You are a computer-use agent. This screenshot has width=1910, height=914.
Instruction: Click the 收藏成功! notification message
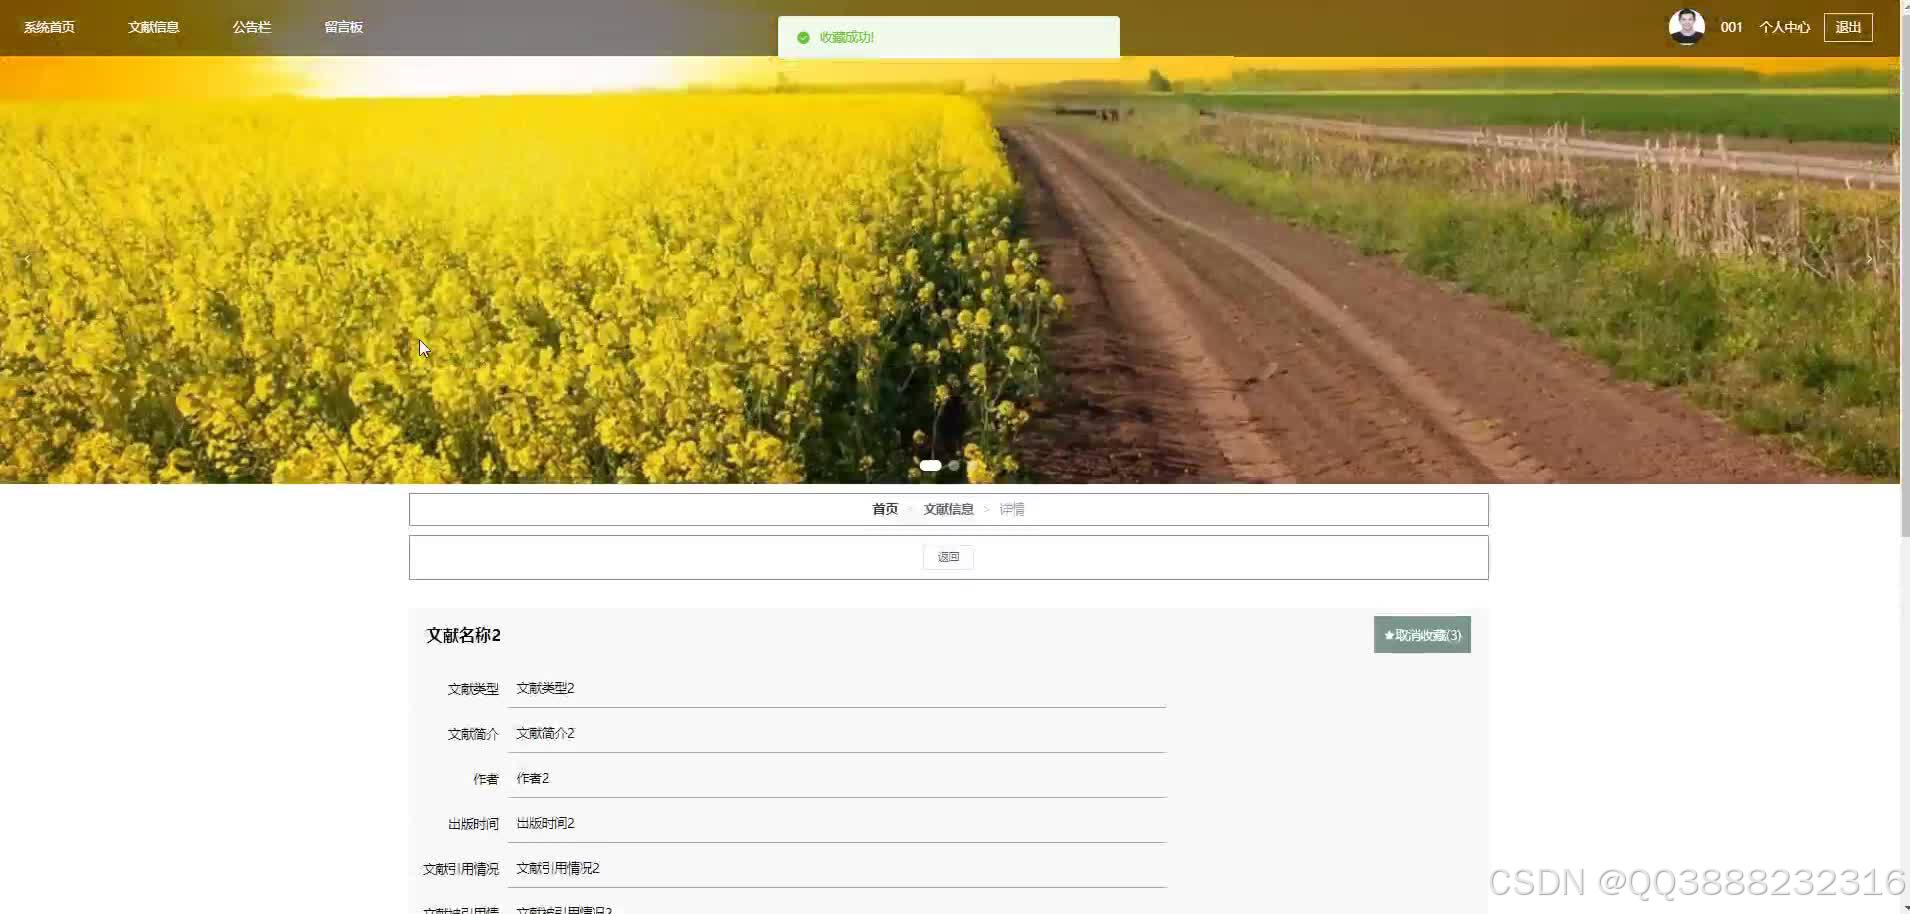[x=847, y=38]
